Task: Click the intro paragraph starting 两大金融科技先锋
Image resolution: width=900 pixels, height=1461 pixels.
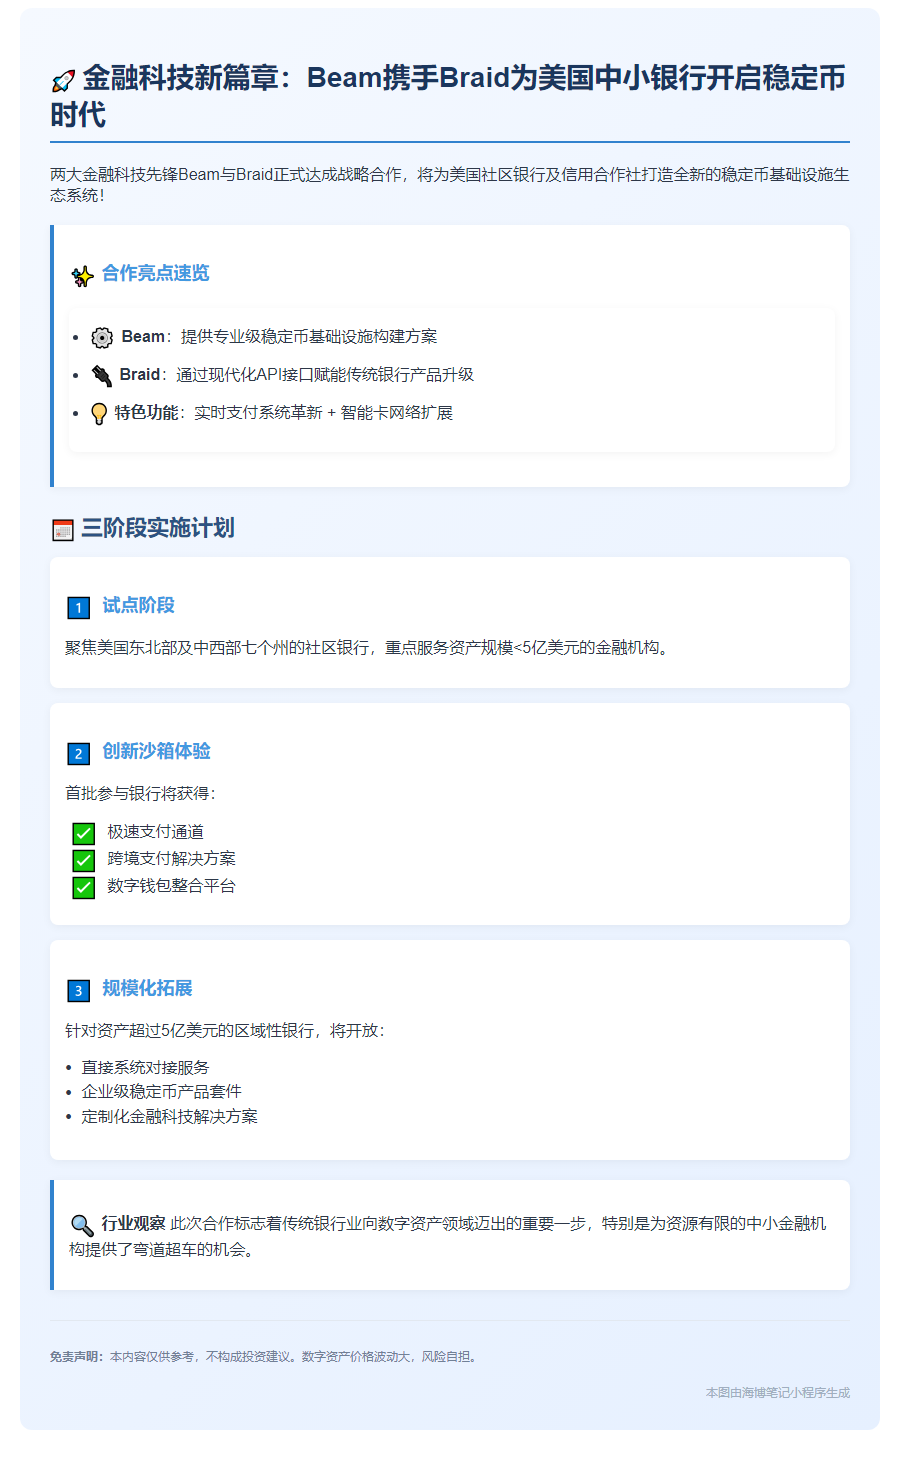Action: tap(450, 185)
